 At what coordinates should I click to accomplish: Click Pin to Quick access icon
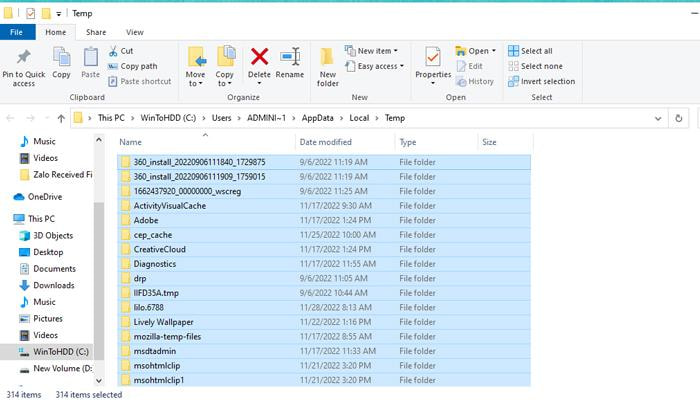[24, 57]
